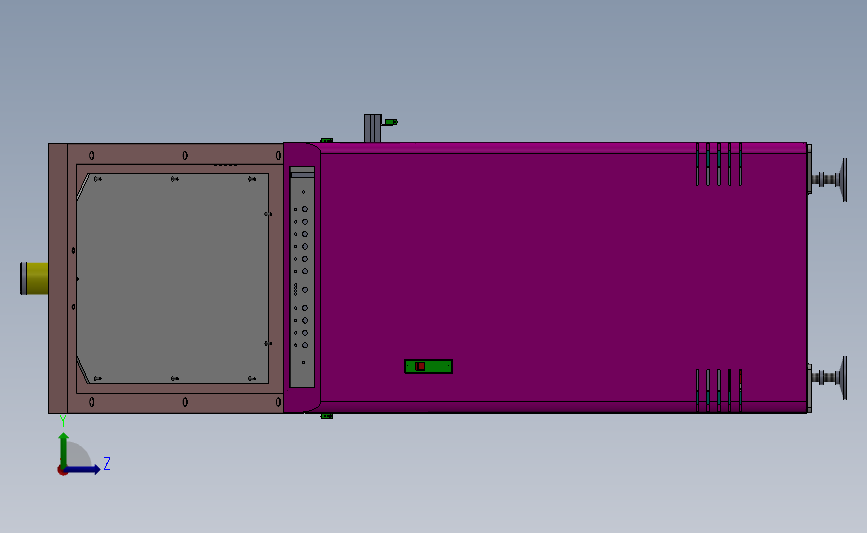Select the gray window panel in the brown frame
Screen dimensions: 867x533
click(173, 278)
